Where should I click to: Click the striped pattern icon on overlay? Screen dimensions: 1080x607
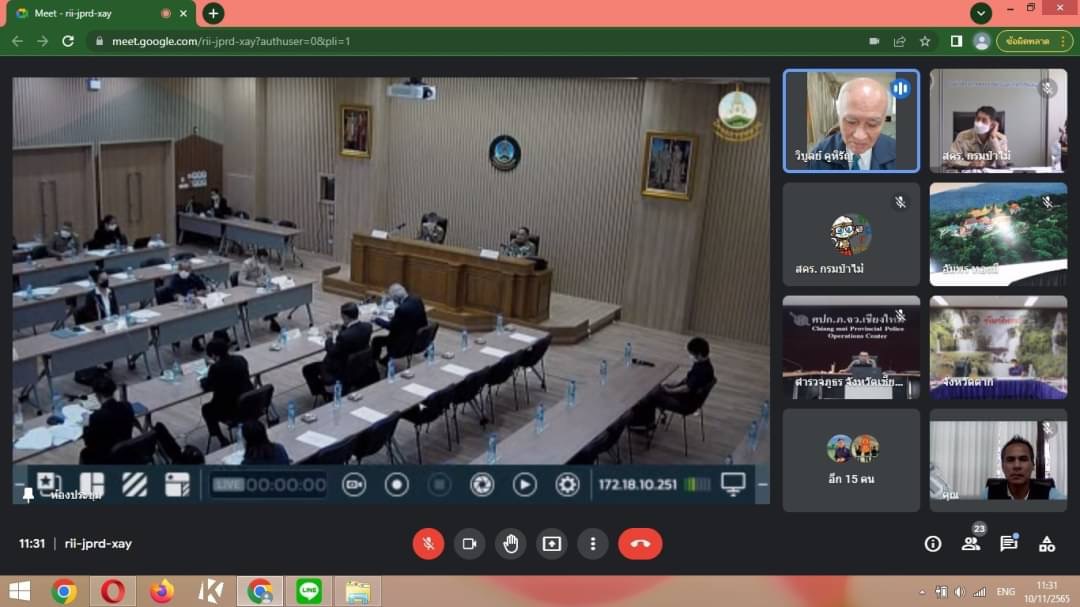pos(134,484)
